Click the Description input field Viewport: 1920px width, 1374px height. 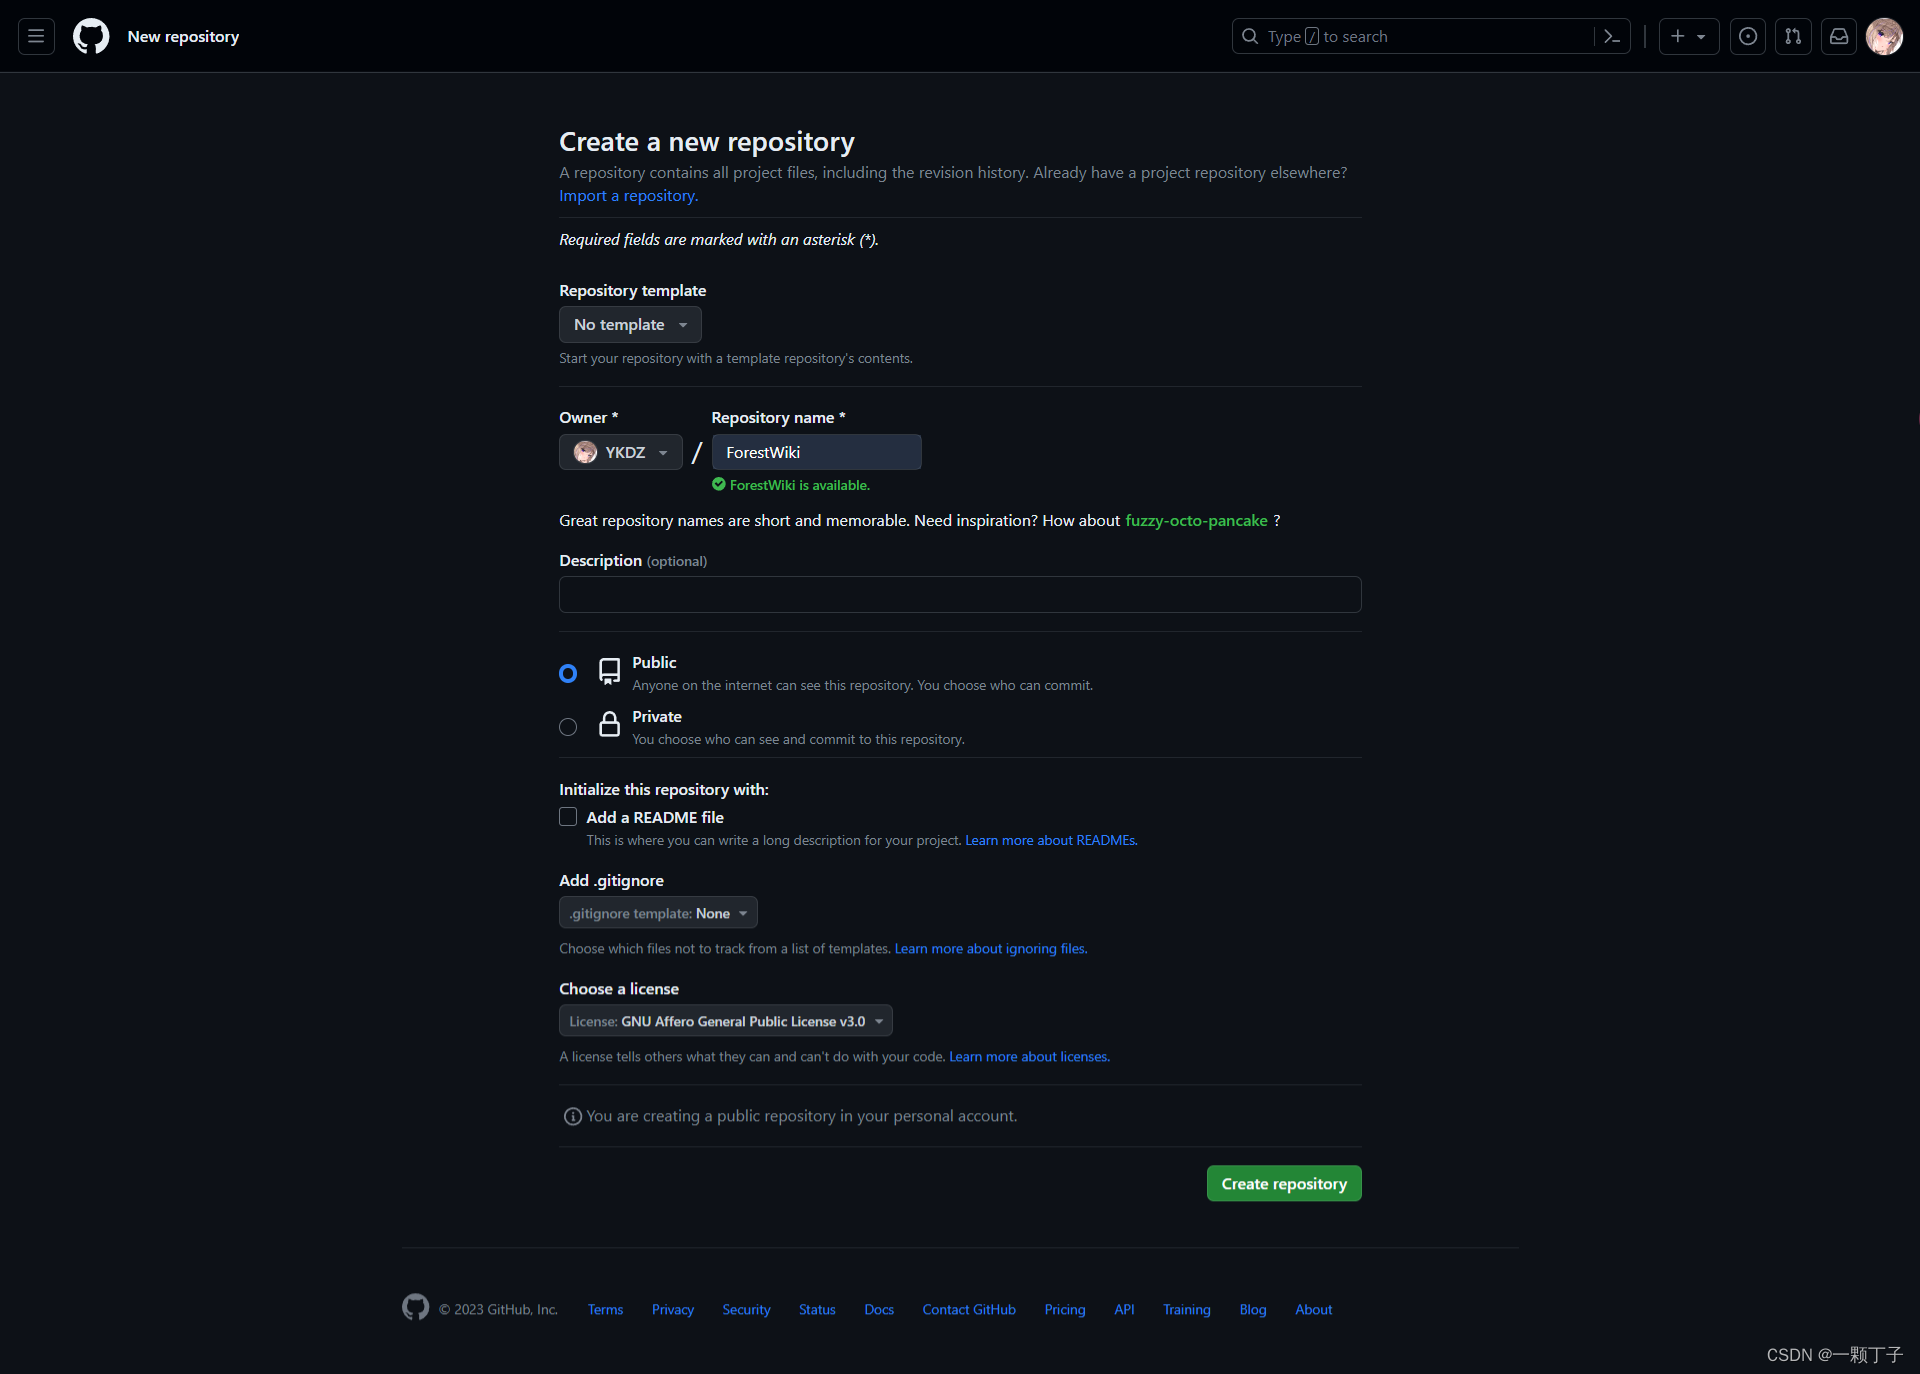pos(959,594)
